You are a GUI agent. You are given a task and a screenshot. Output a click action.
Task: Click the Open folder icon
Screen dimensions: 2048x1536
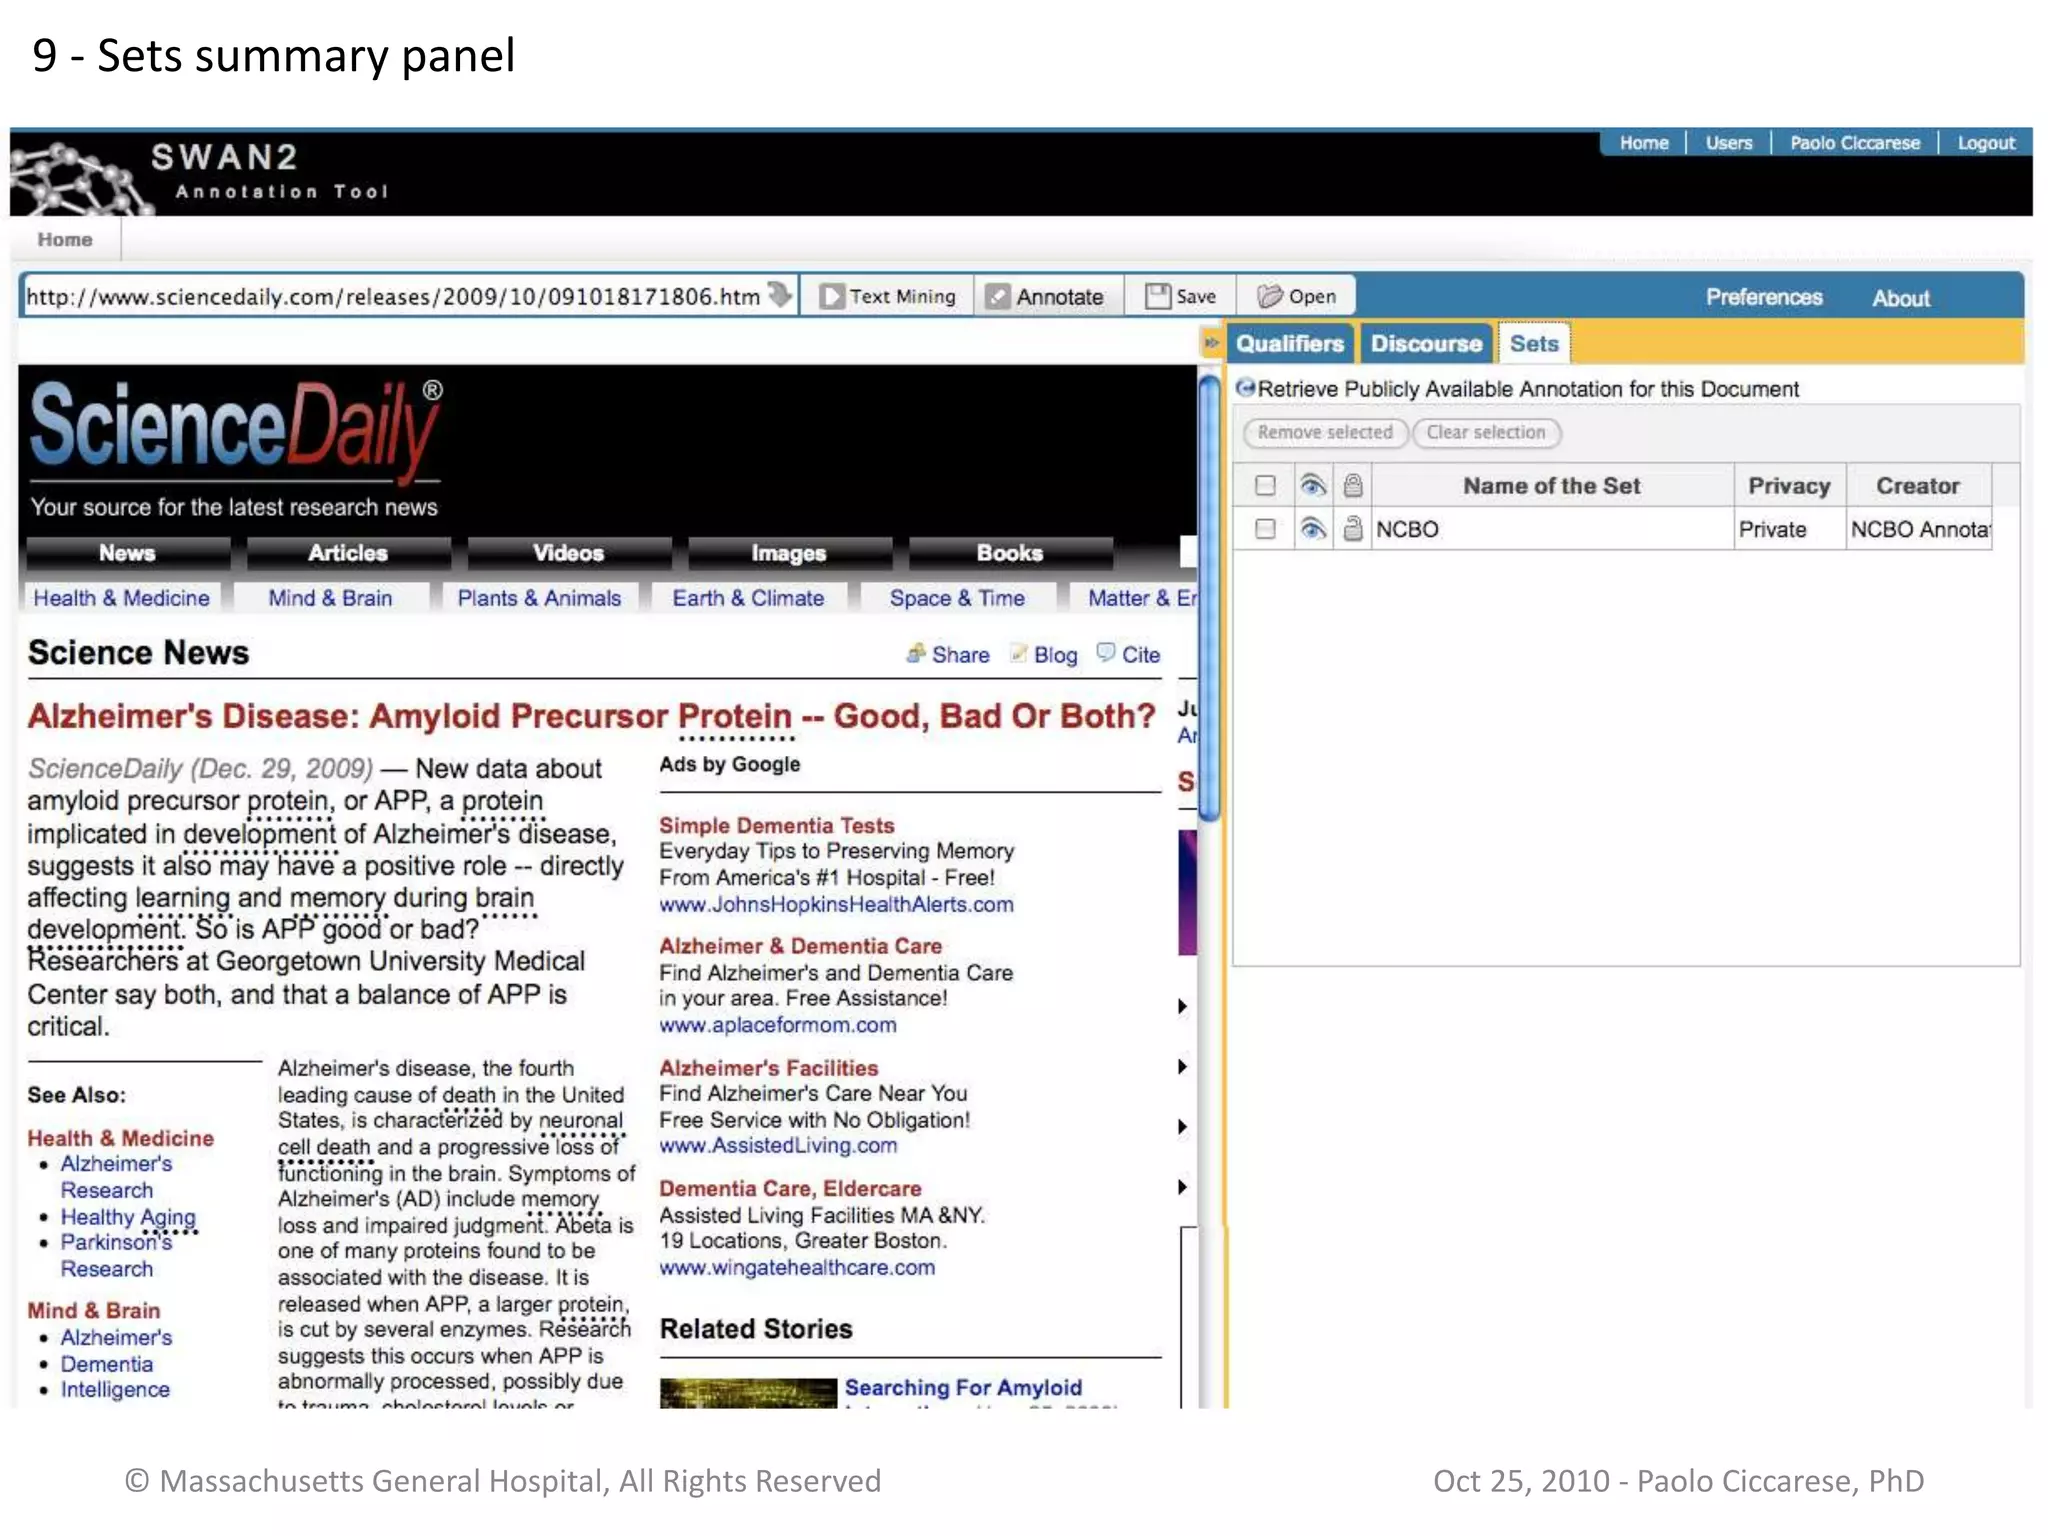[x=1269, y=296]
